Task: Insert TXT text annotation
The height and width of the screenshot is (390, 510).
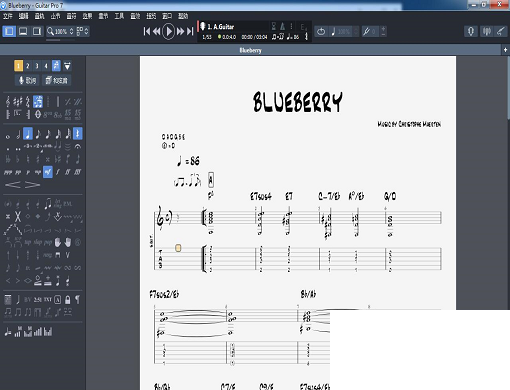Action: [48, 300]
